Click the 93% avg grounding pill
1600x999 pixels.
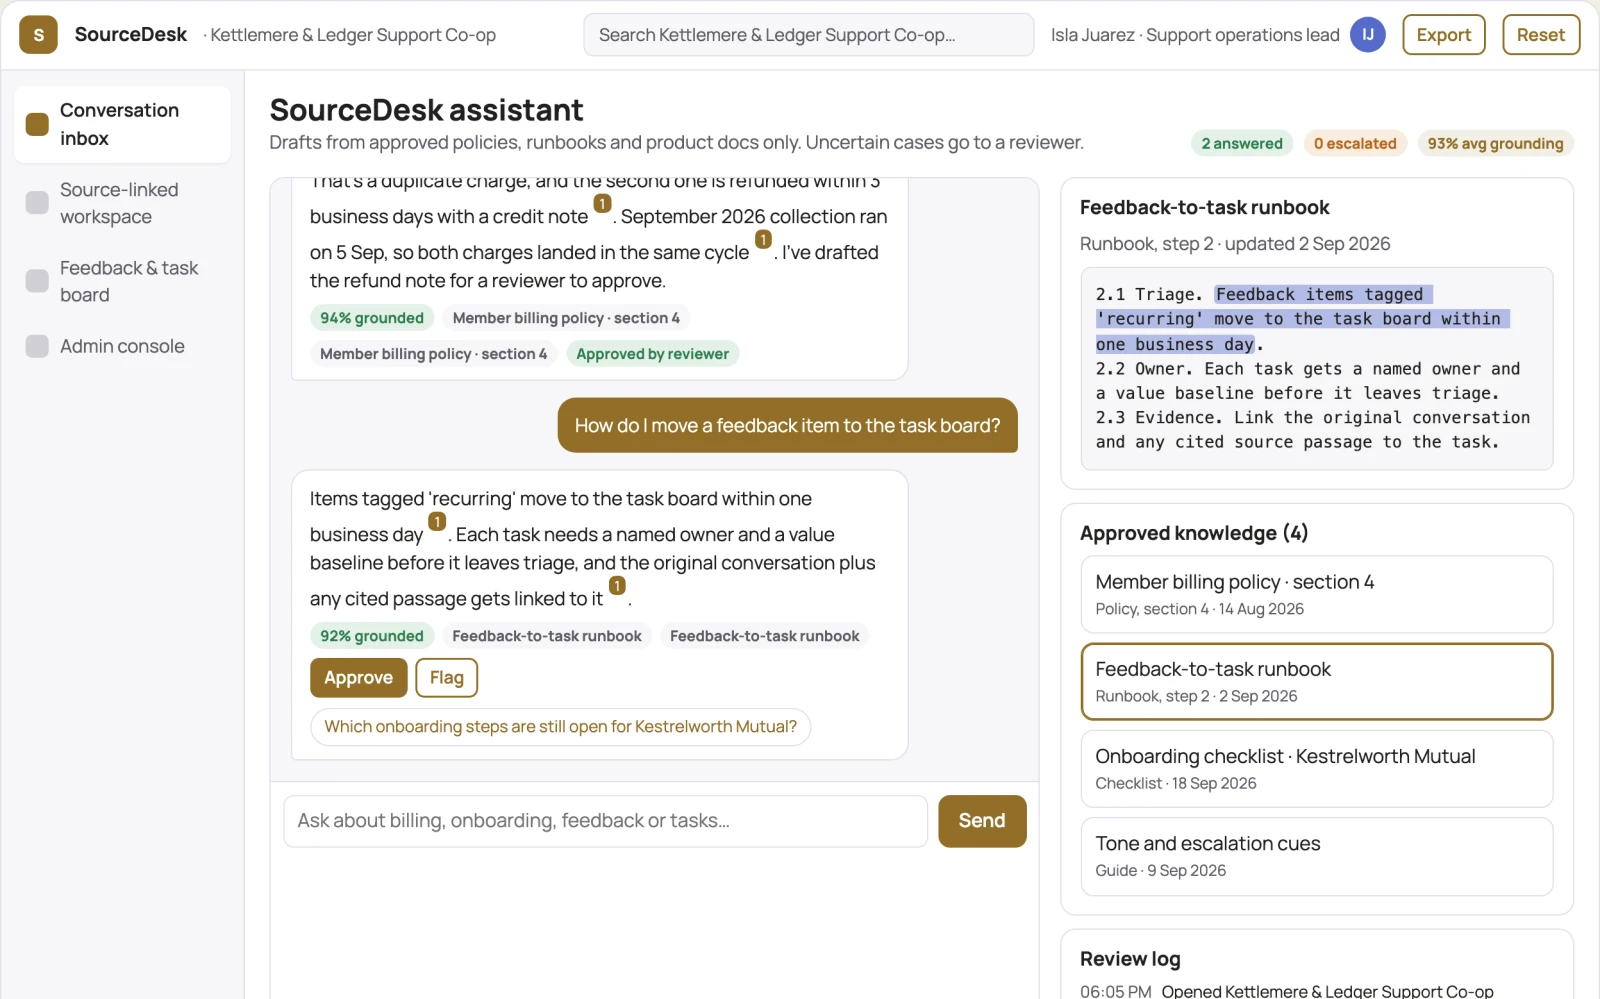tap(1495, 144)
